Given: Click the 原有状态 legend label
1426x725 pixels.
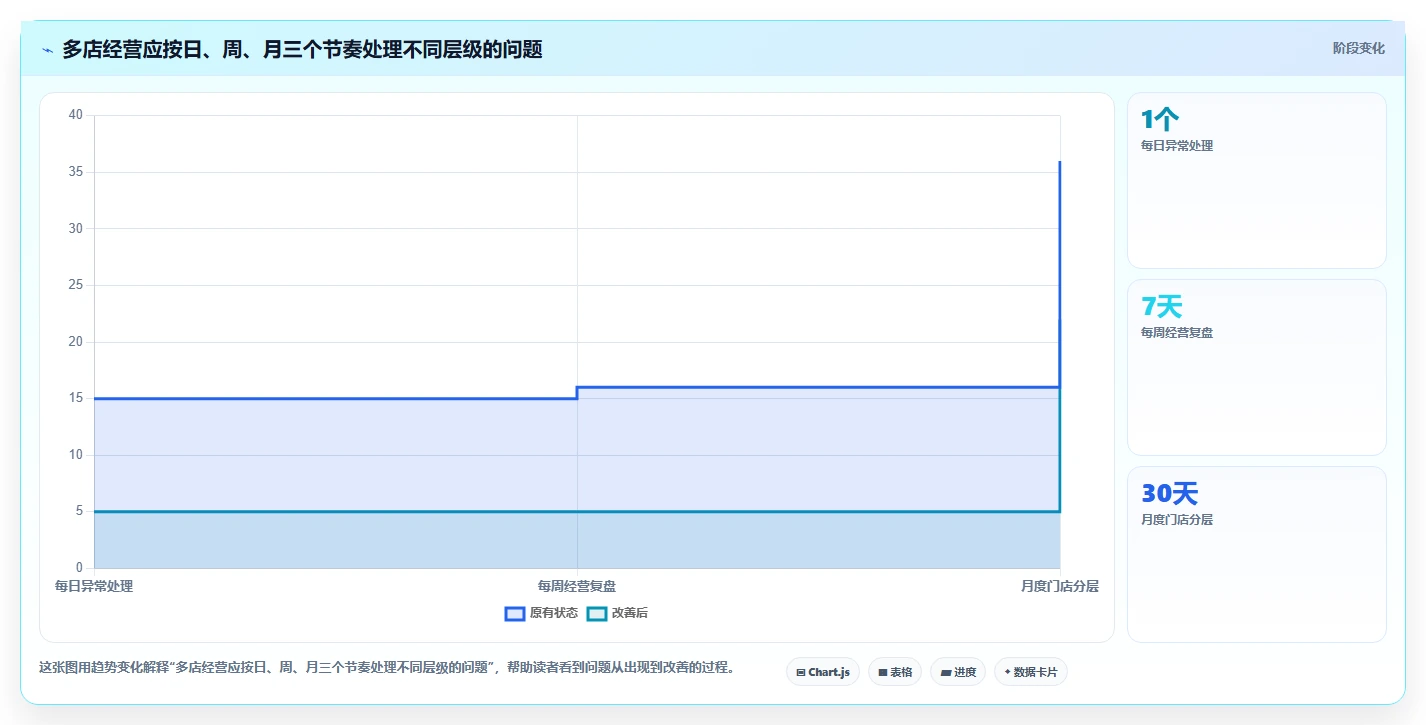Looking at the screenshot, I should point(554,613).
